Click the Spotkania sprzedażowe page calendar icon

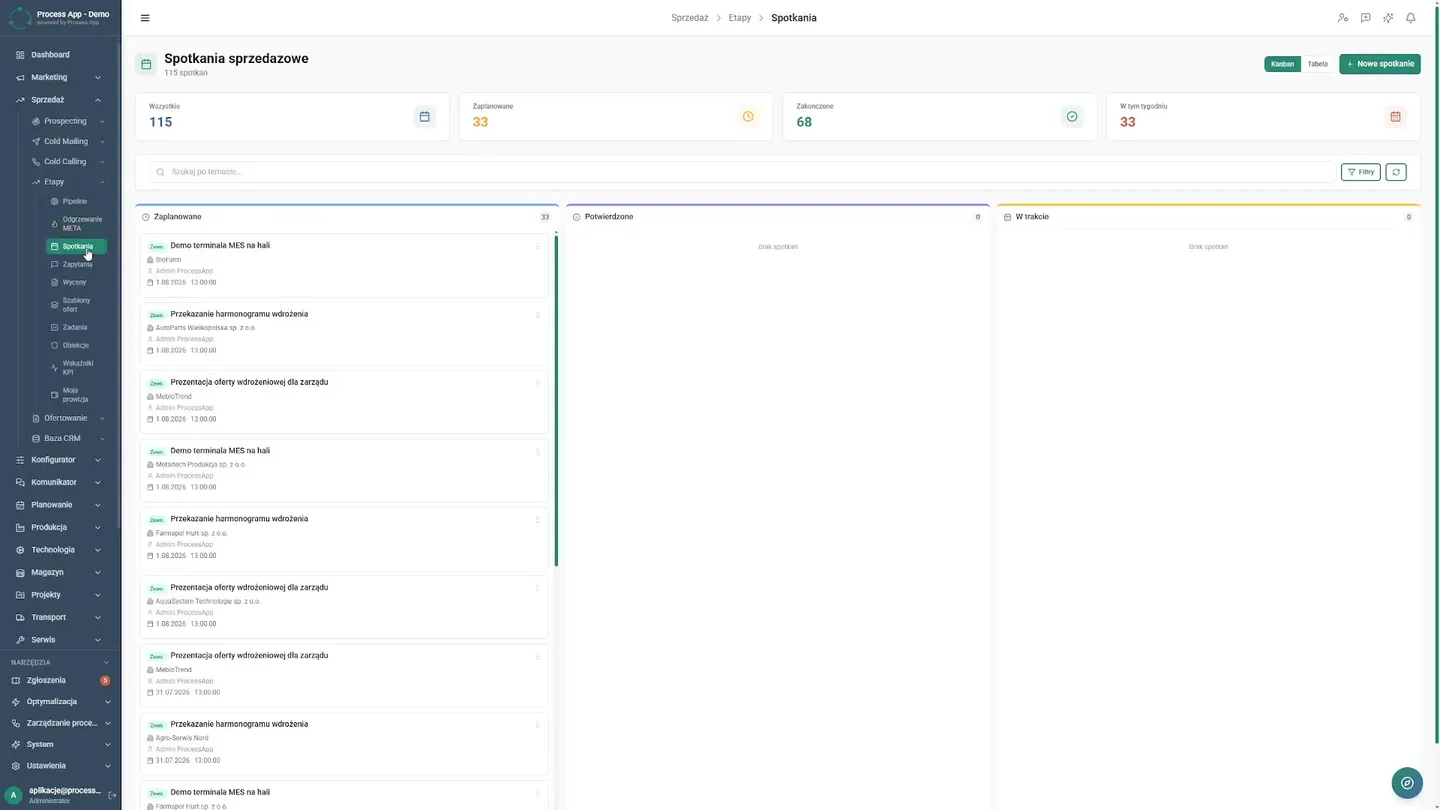[146, 64]
